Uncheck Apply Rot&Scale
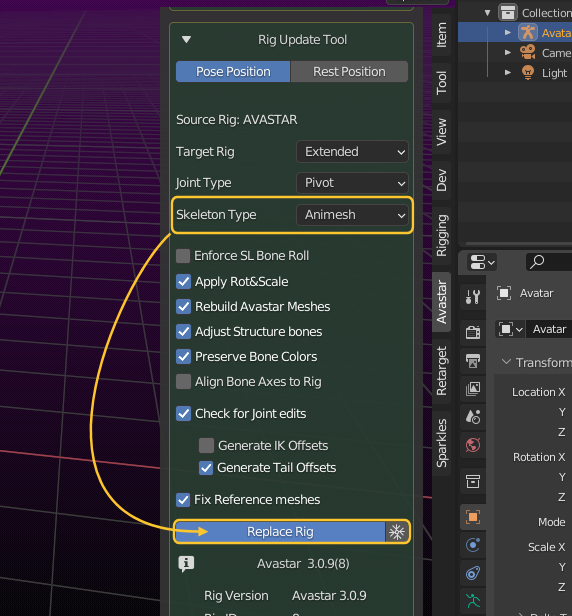Viewport: 572px width, 616px height. 183,282
